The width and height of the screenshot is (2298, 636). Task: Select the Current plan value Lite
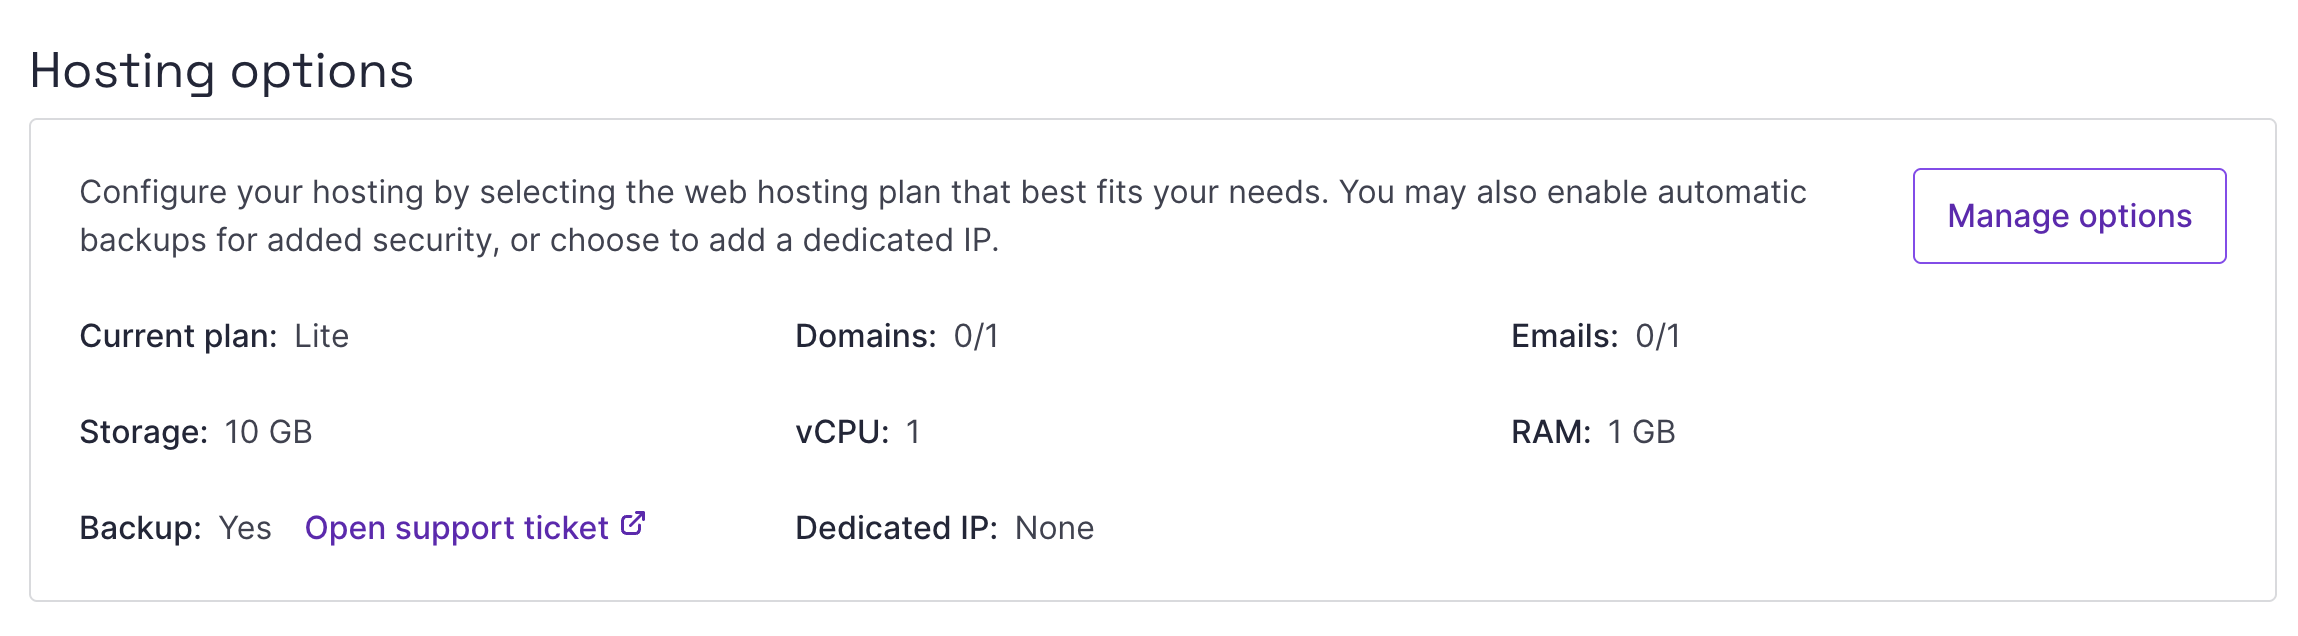click(x=321, y=336)
